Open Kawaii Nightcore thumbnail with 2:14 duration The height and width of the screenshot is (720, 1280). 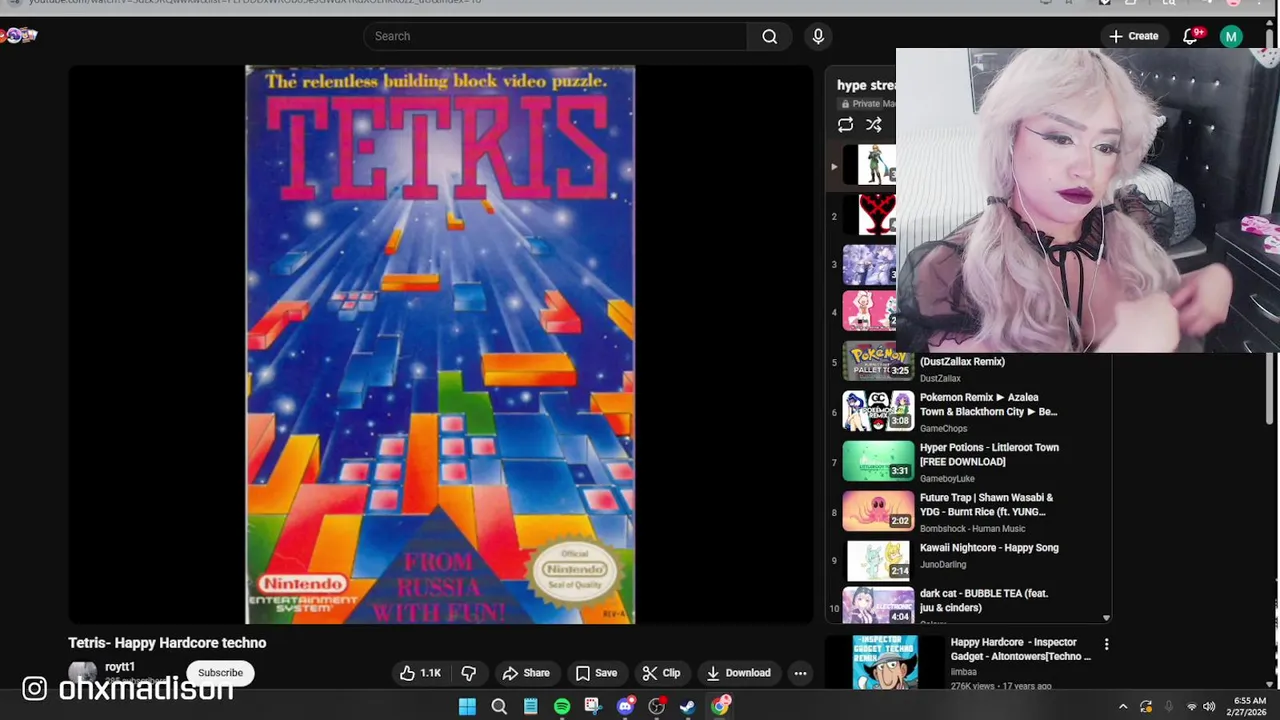[x=878, y=561]
